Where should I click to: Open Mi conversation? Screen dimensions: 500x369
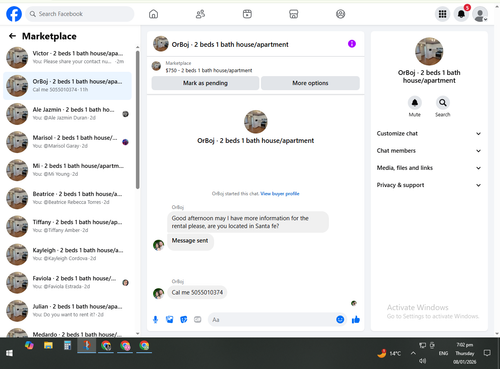67,170
